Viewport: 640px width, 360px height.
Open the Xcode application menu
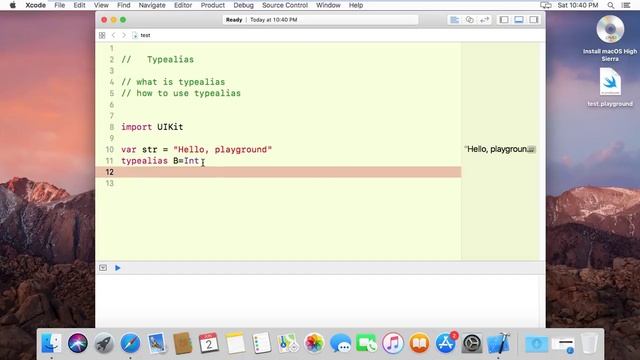[x=36, y=5]
